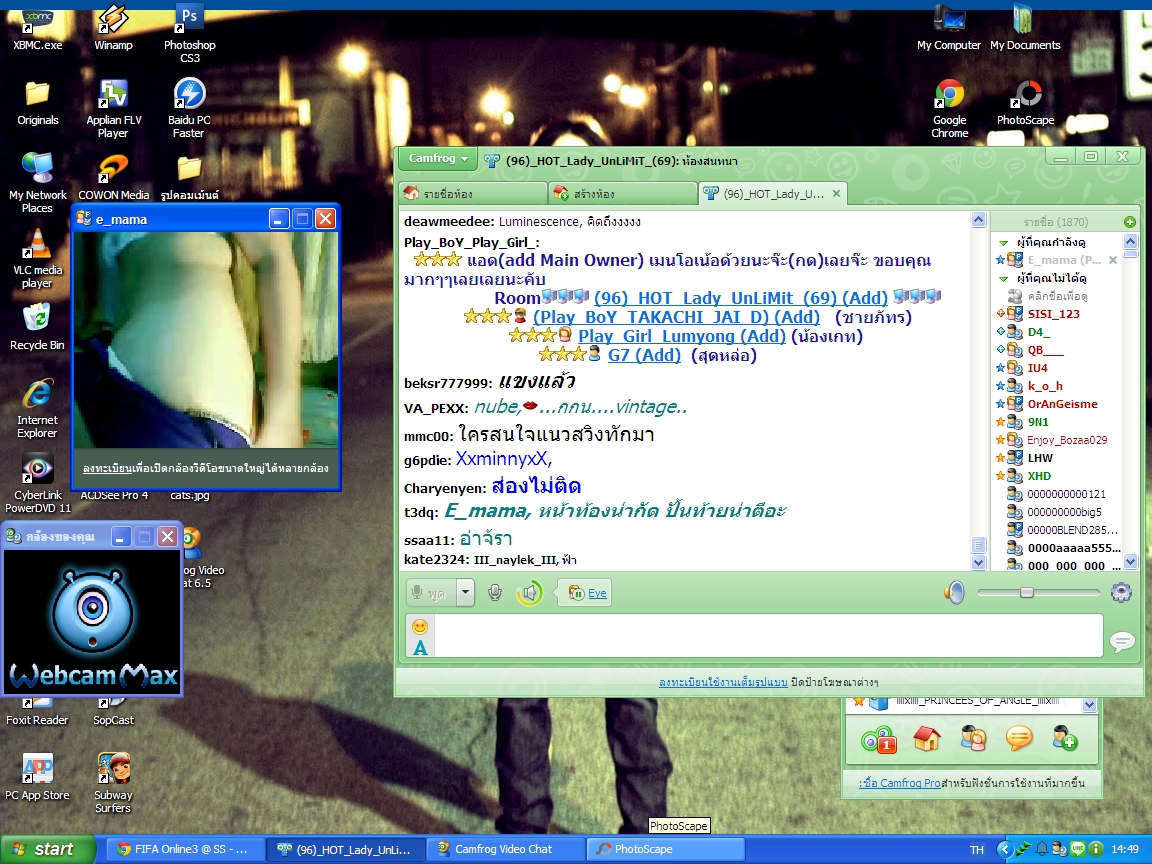Select user OrAnGeisme in the user list
The width and height of the screenshot is (1152, 864).
(x=1062, y=404)
